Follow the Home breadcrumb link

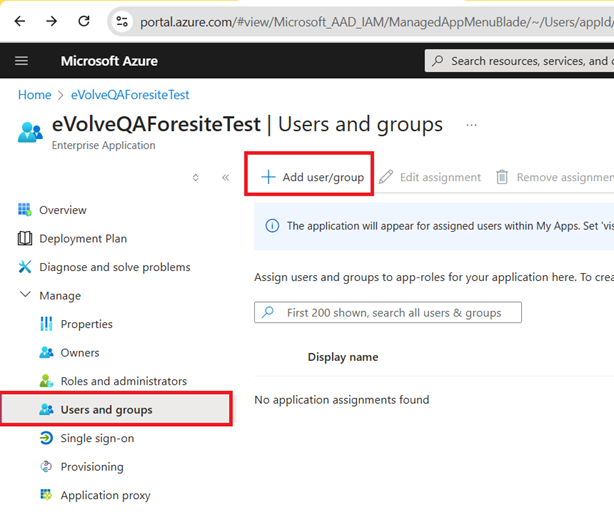tap(34, 95)
